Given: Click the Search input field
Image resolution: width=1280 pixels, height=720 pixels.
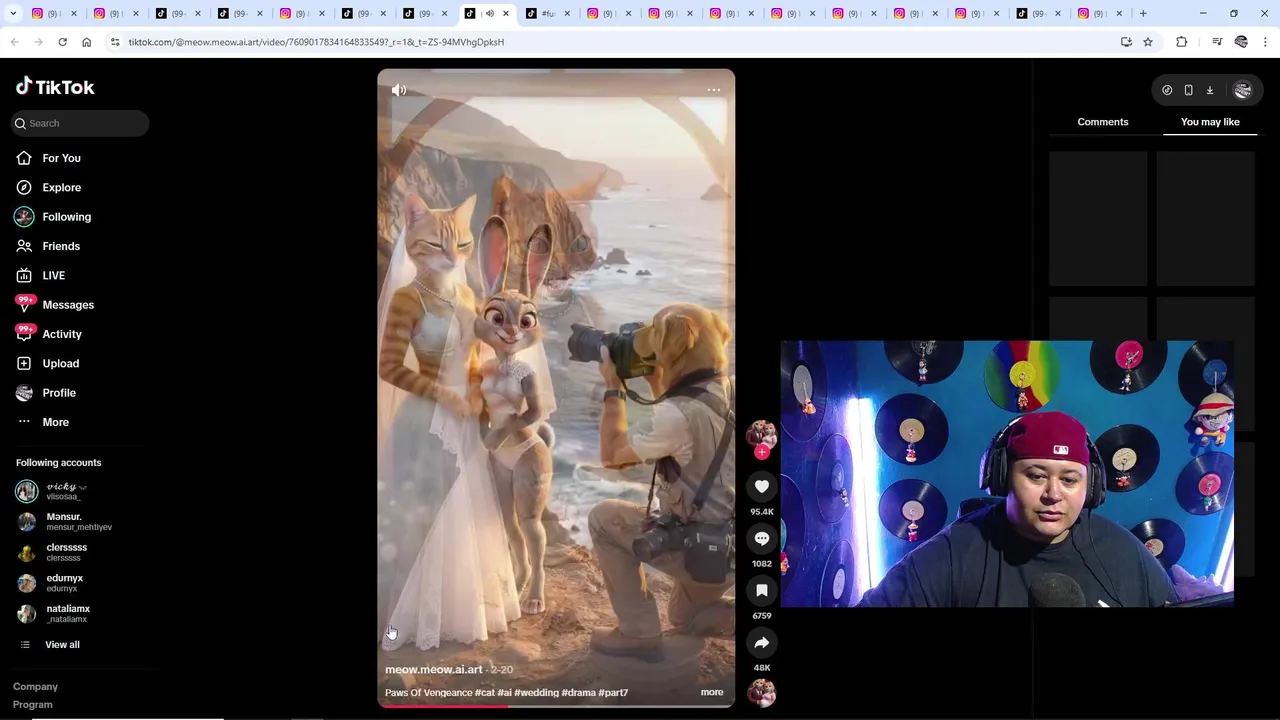Looking at the screenshot, I should pyautogui.click(x=80, y=123).
